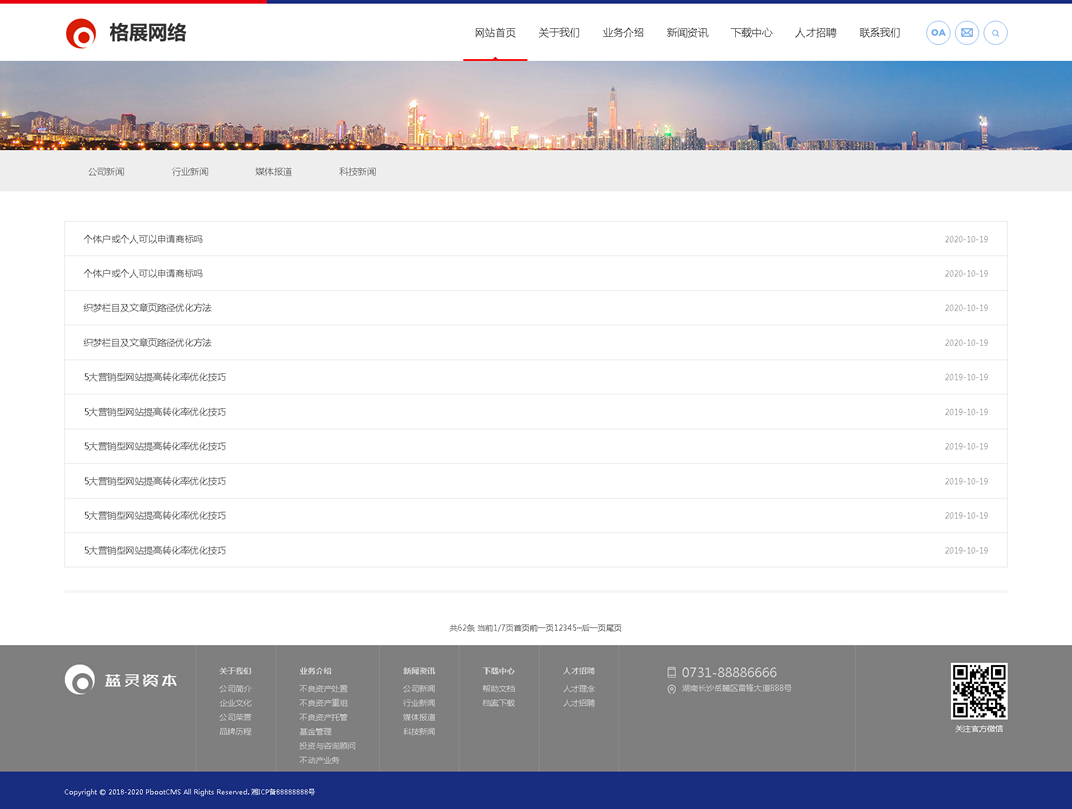Open first 织梦栏目及文章页路径优化方法 article

point(147,308)
